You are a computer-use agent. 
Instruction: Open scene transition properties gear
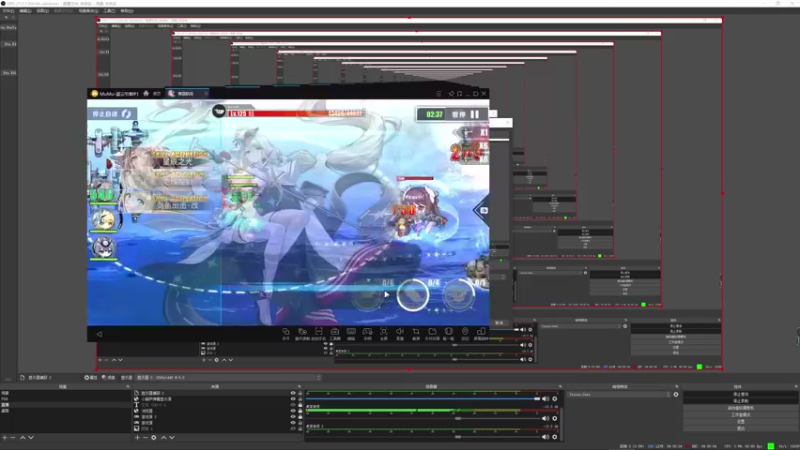tap(676, 394)
